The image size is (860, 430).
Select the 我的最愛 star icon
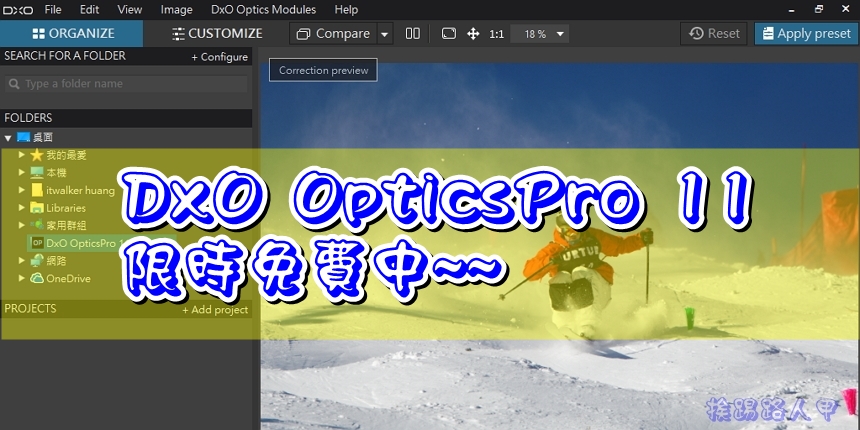coord(37,155)
